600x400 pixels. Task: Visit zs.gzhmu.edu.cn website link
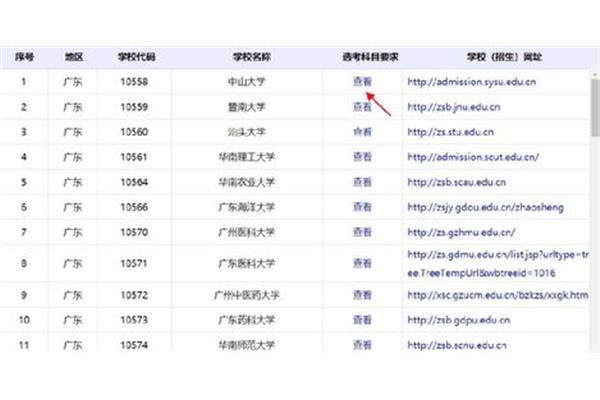[x=461, y=232]
